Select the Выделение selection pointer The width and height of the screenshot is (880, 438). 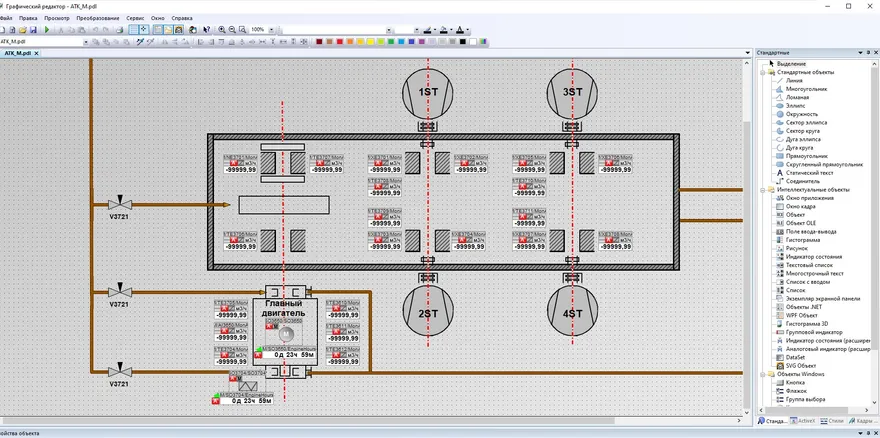tap(789, 64)
